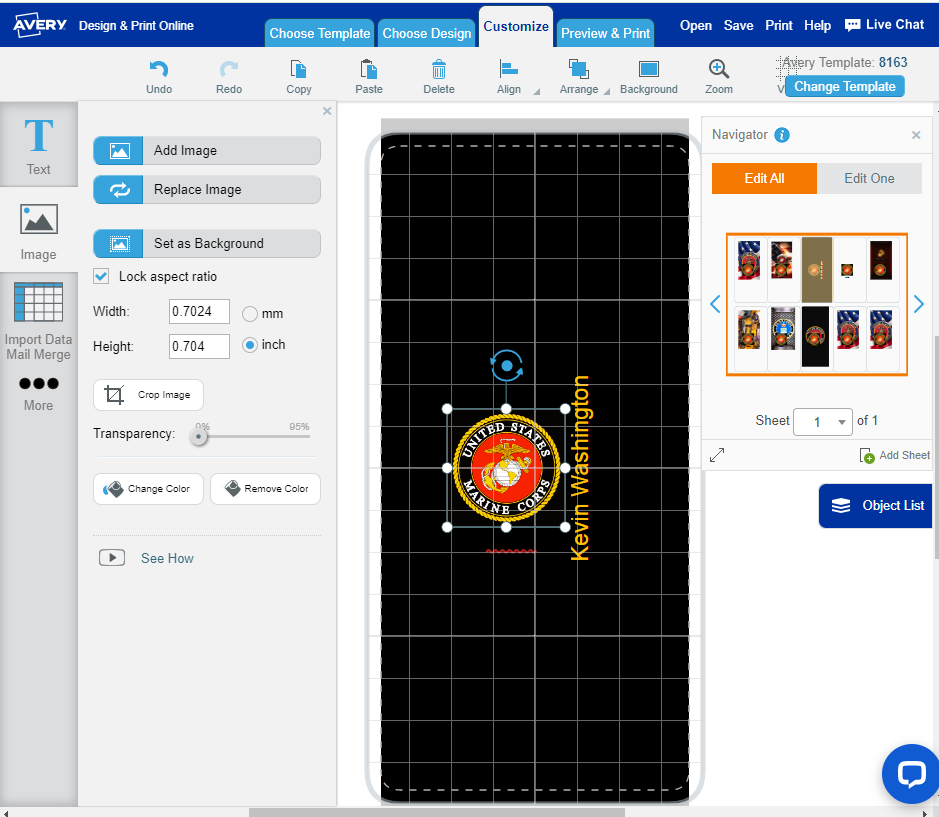Click the Background toolbar icon
939x817 pixels.
coord(648,69)
